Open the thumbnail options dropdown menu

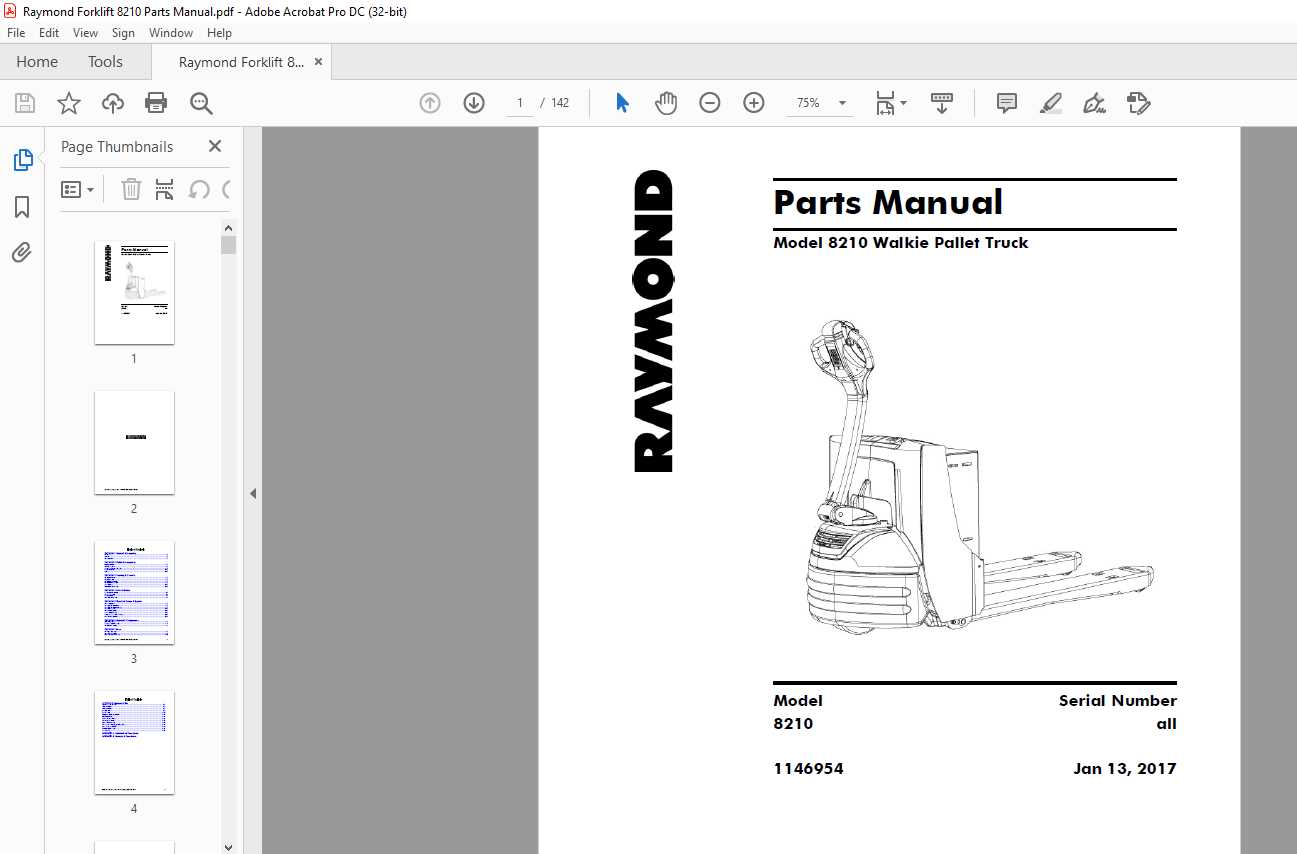coord(78,189)
